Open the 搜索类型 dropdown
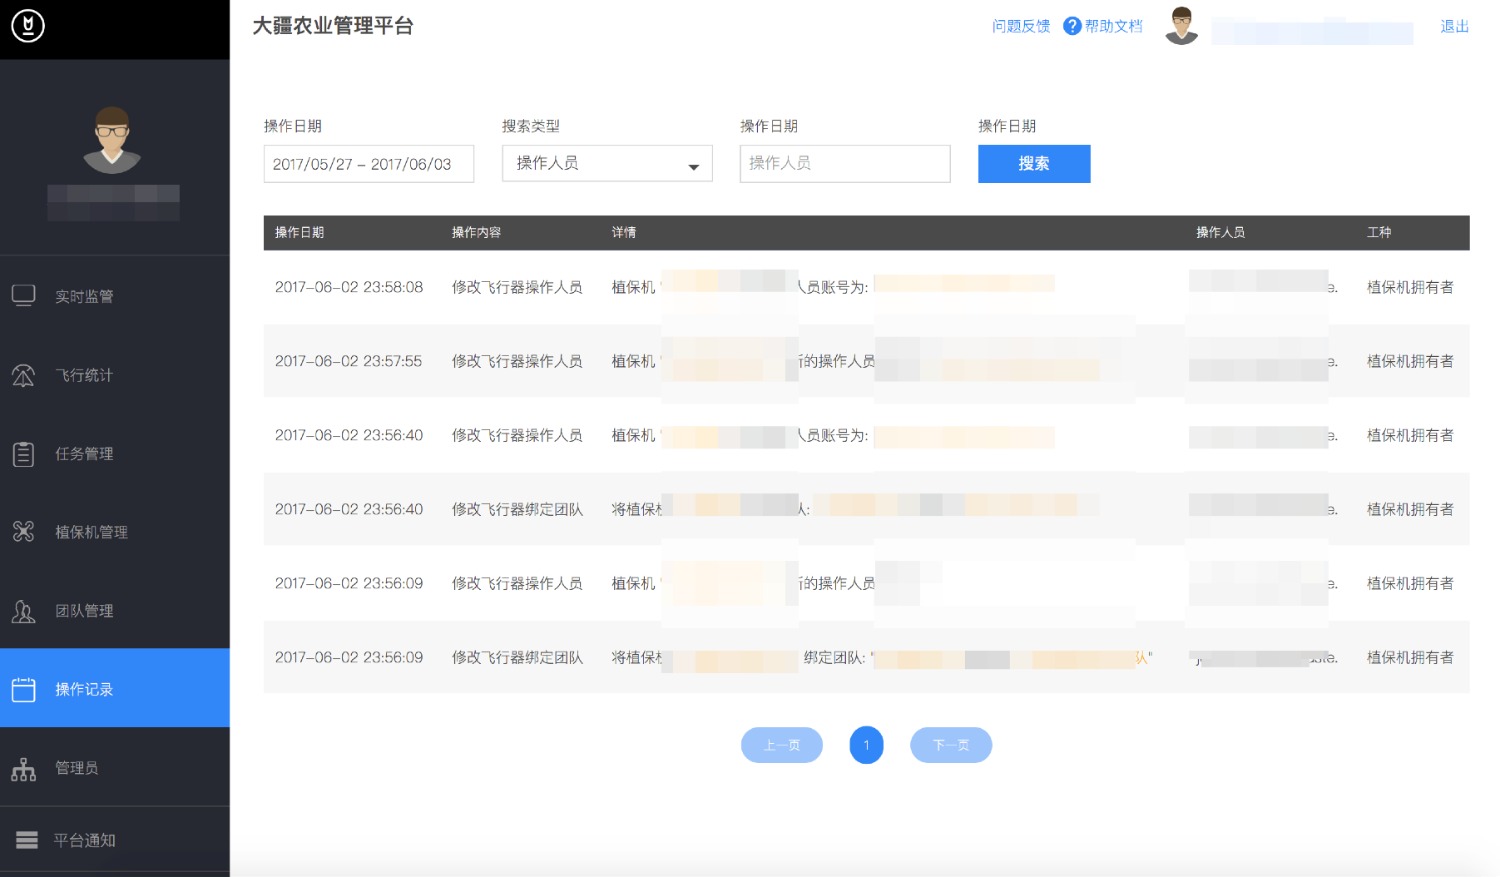The width and height of the screenshot is (1500, 877). [x=607, y=163]
